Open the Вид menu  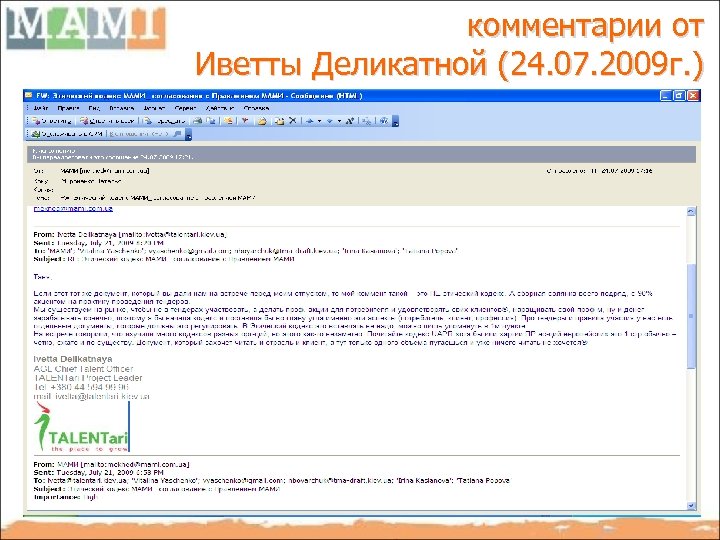[x=94, y=108]
